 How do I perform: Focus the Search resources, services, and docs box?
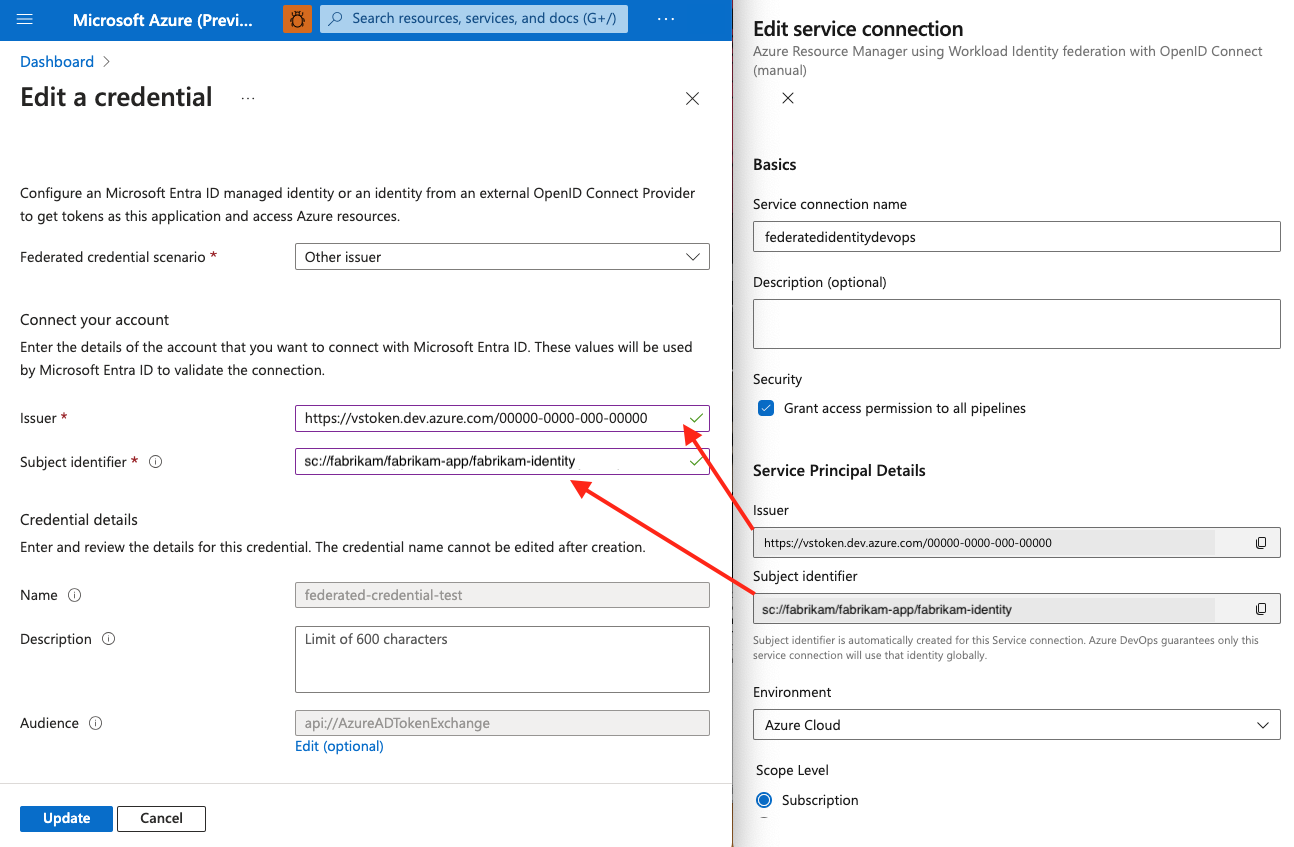pyautogui.click(x=474, y=18)
